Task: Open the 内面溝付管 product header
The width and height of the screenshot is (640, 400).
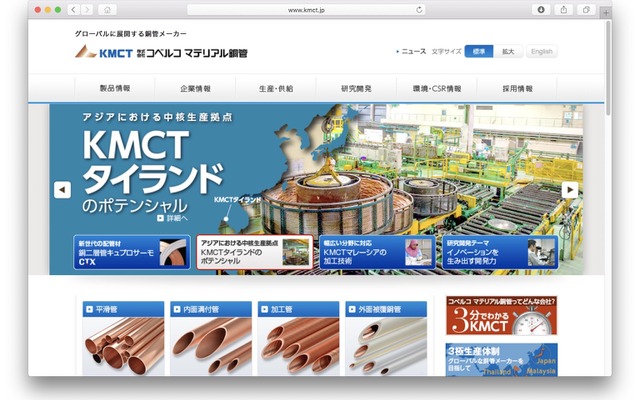Action: point(211,309)
